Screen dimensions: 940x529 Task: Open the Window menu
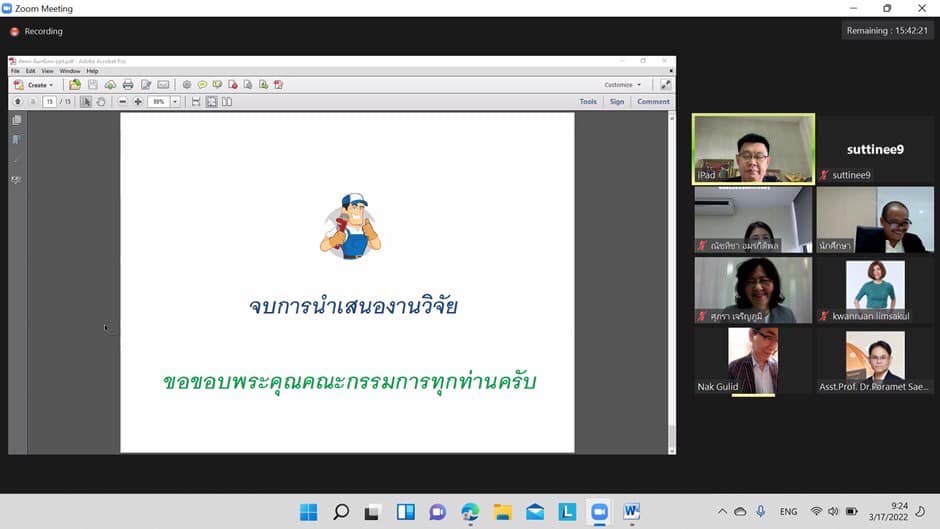69,71
